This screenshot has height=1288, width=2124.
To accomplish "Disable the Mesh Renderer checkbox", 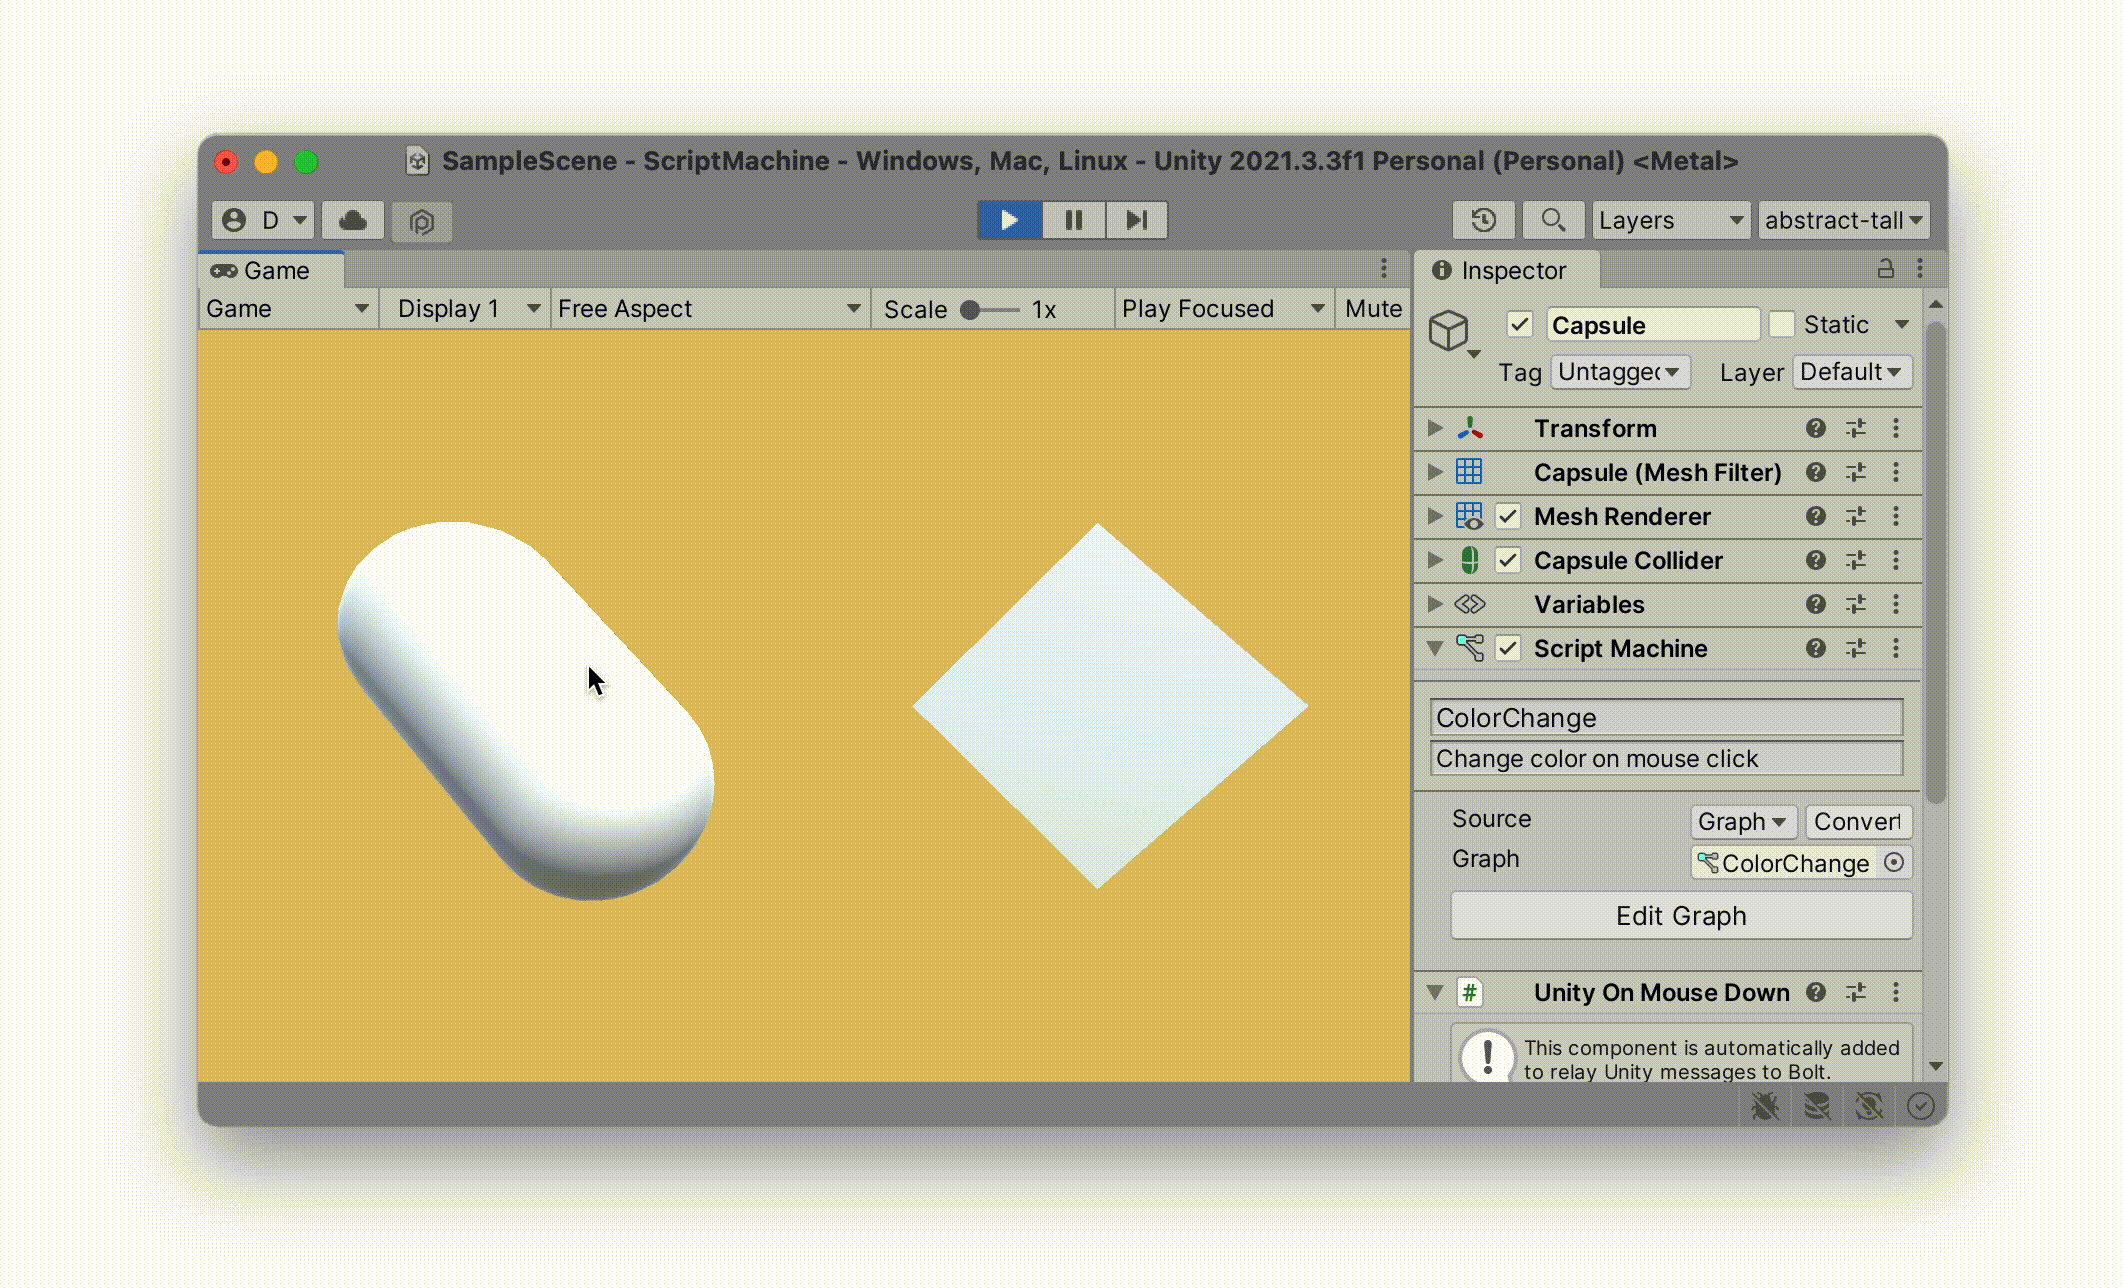I will click(x=1508, y=516).
